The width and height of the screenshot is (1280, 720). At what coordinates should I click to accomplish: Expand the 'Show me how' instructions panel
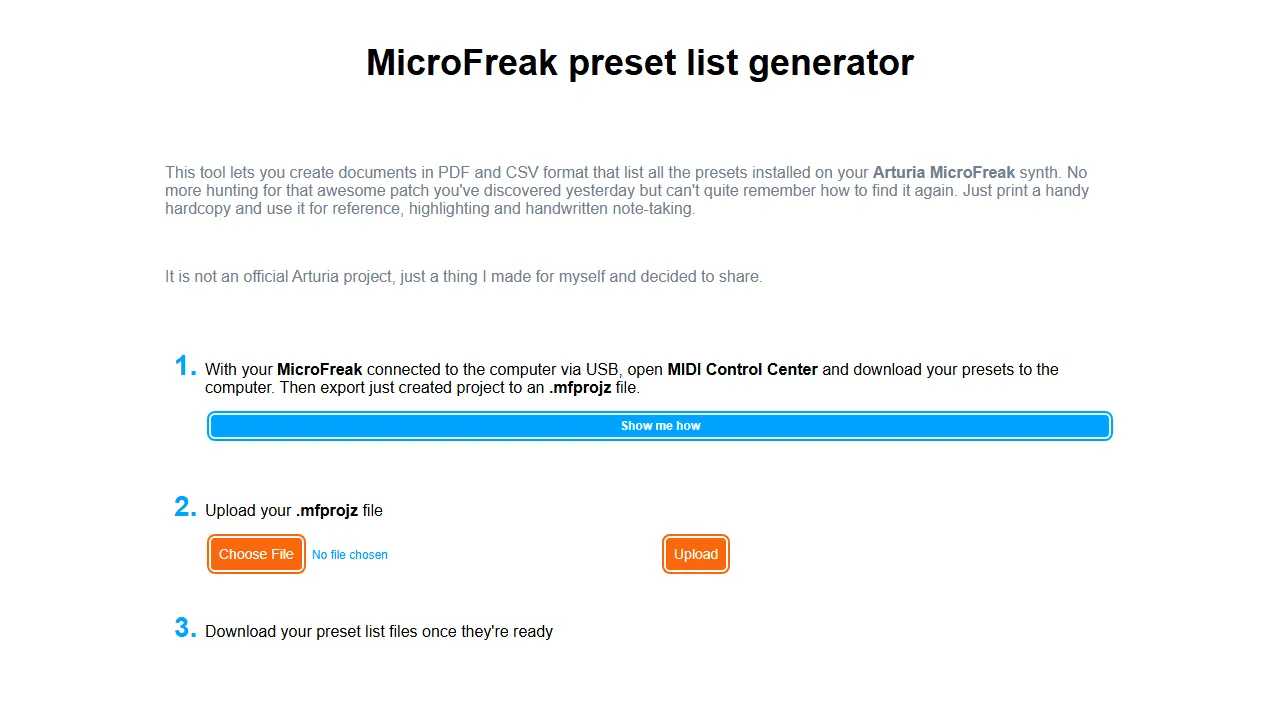pyautogui.click(x=659, y=425)
